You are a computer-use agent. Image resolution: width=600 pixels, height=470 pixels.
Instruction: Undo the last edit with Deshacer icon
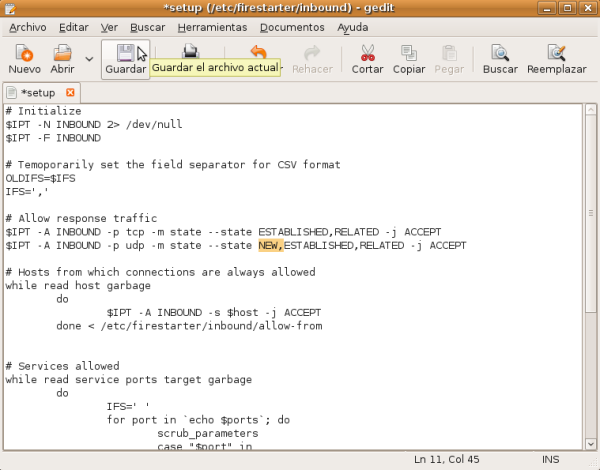(x=258, y=53)
